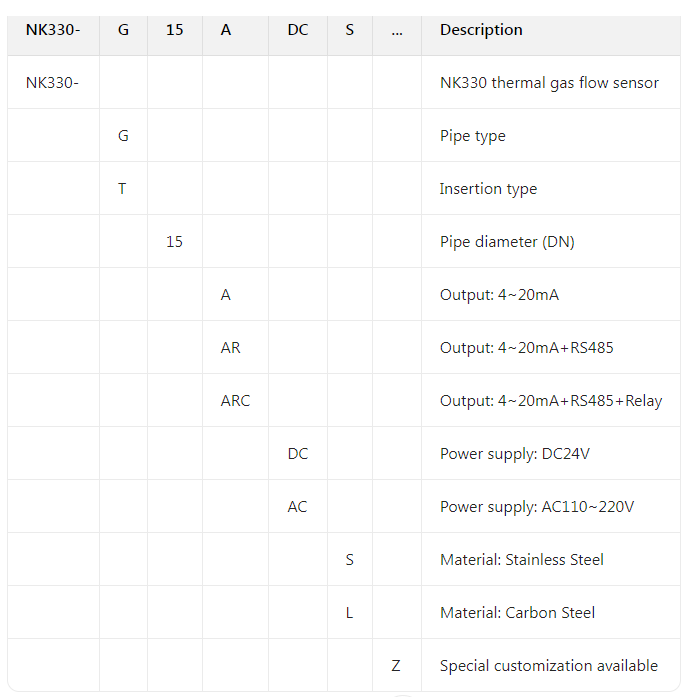Click the 'Insertion type' description text
This screenshot has height=697, width=700.
pos(488,189)
